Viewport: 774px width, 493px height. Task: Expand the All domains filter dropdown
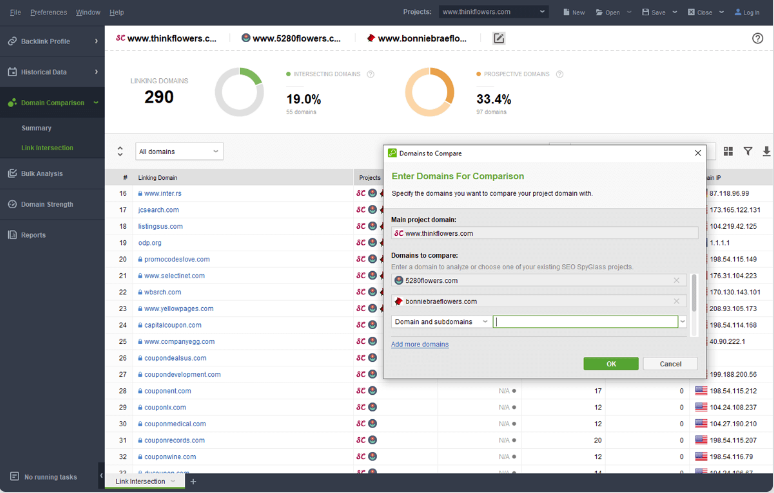[x=179, y=152]
